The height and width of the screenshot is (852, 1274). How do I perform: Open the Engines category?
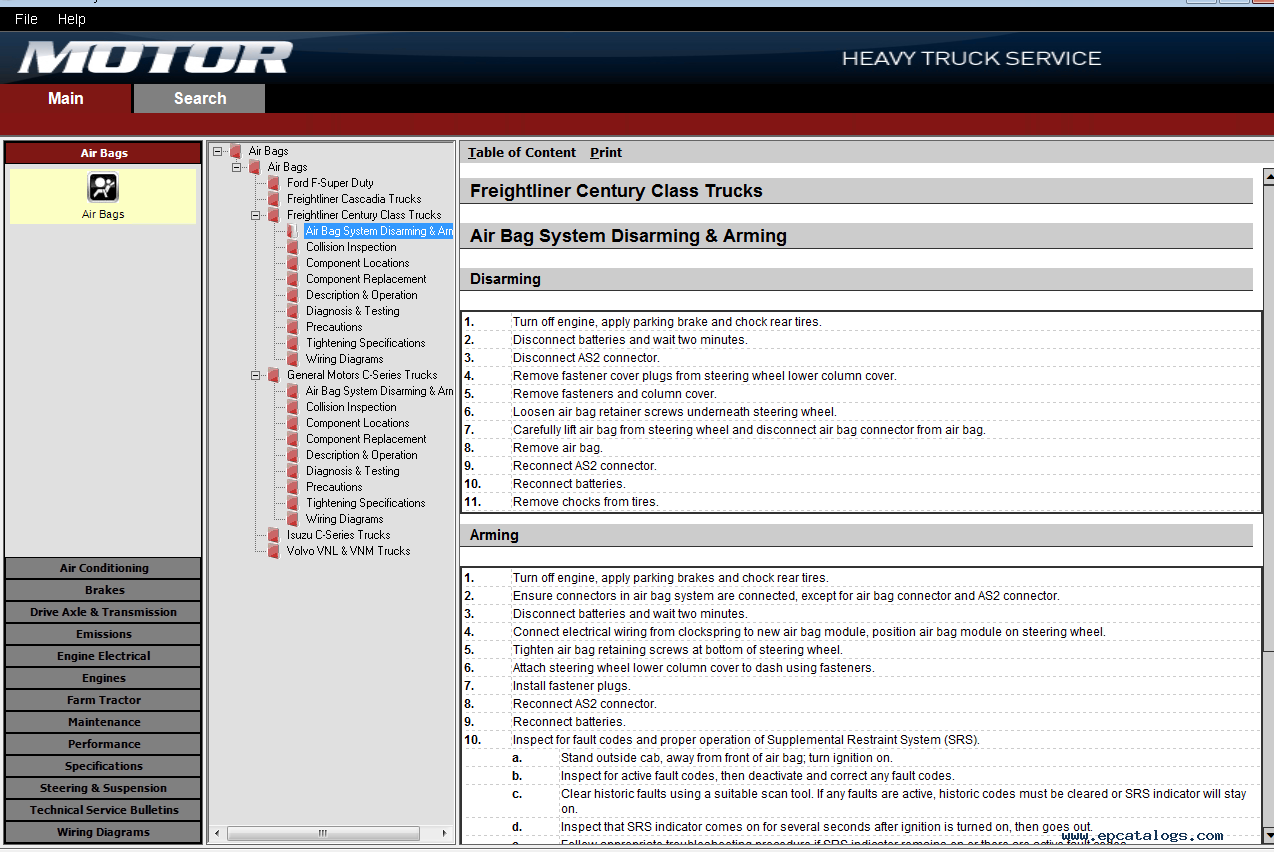pos(104,678)
